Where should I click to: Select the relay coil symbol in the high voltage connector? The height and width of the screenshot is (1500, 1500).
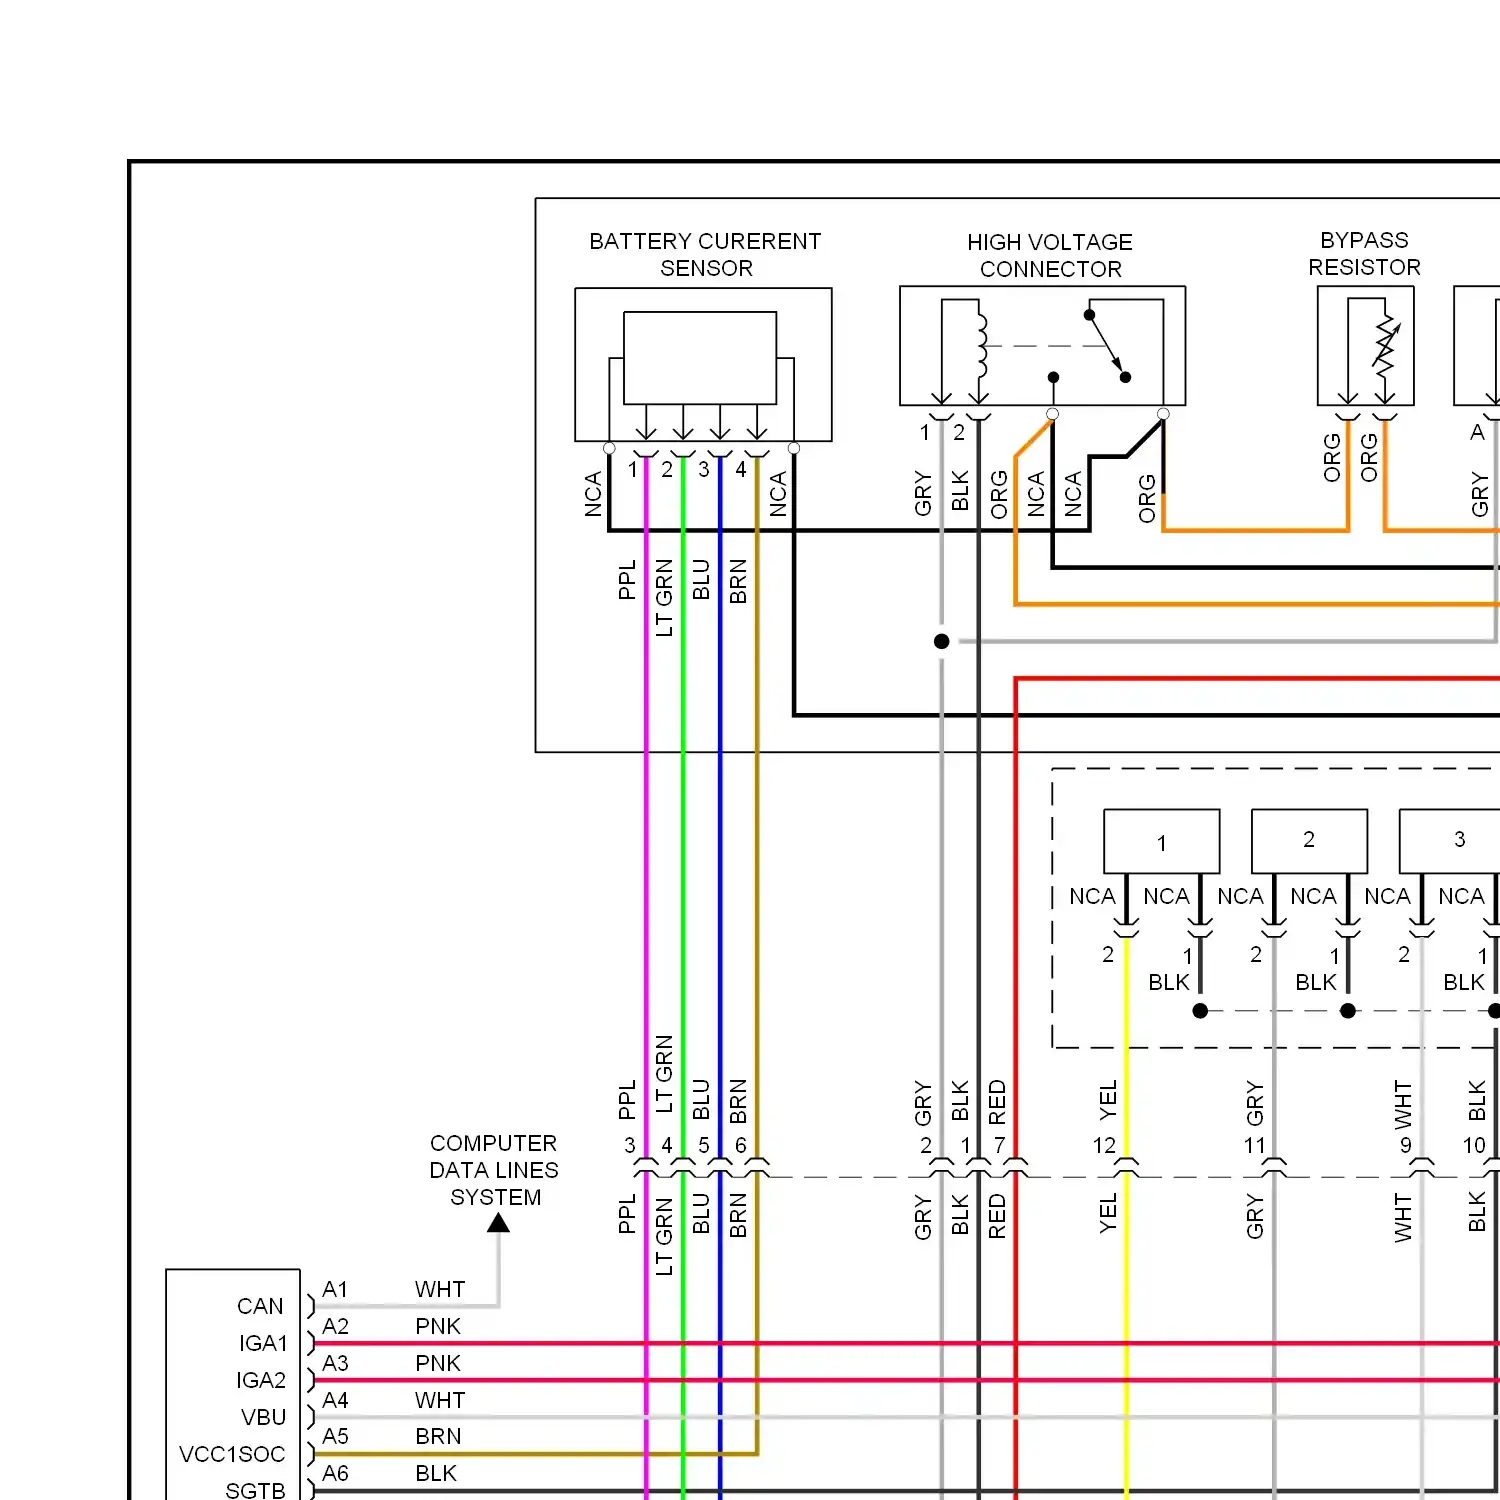[982, 346]
